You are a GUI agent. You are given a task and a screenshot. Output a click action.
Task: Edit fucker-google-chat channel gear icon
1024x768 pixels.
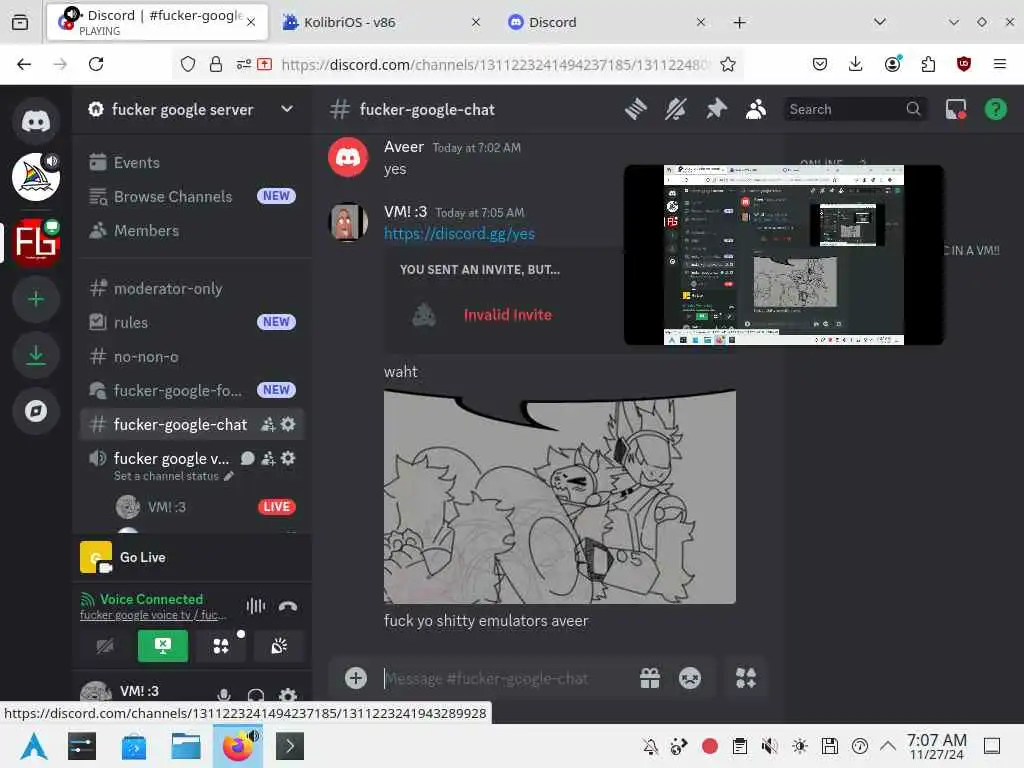tap(288, 424)
